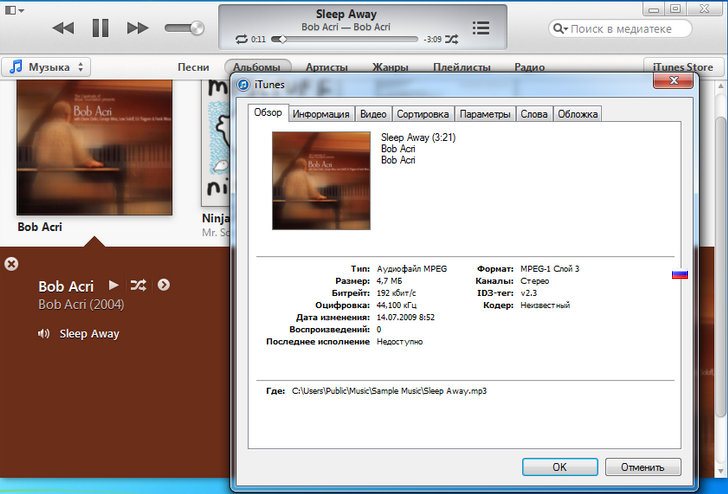Click the 192 кбит/с bitrate value

(396, 293)
